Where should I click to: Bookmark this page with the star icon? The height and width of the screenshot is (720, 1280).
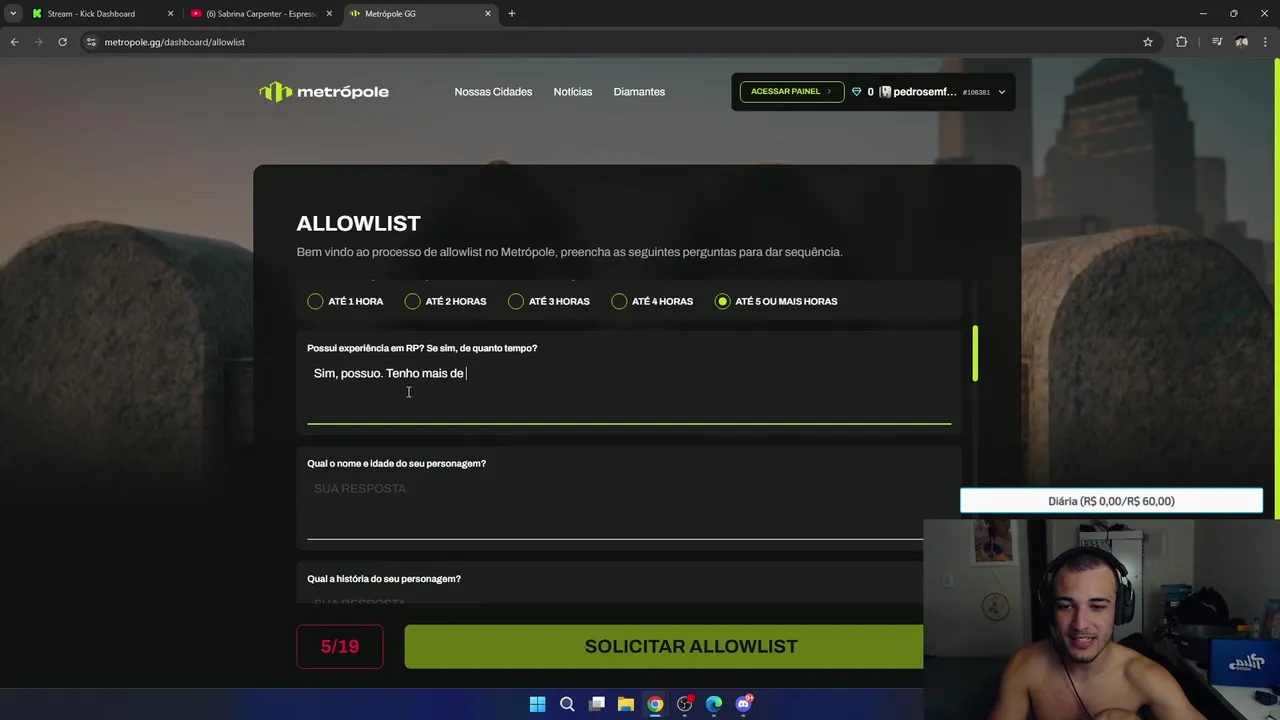[1148, 42]
